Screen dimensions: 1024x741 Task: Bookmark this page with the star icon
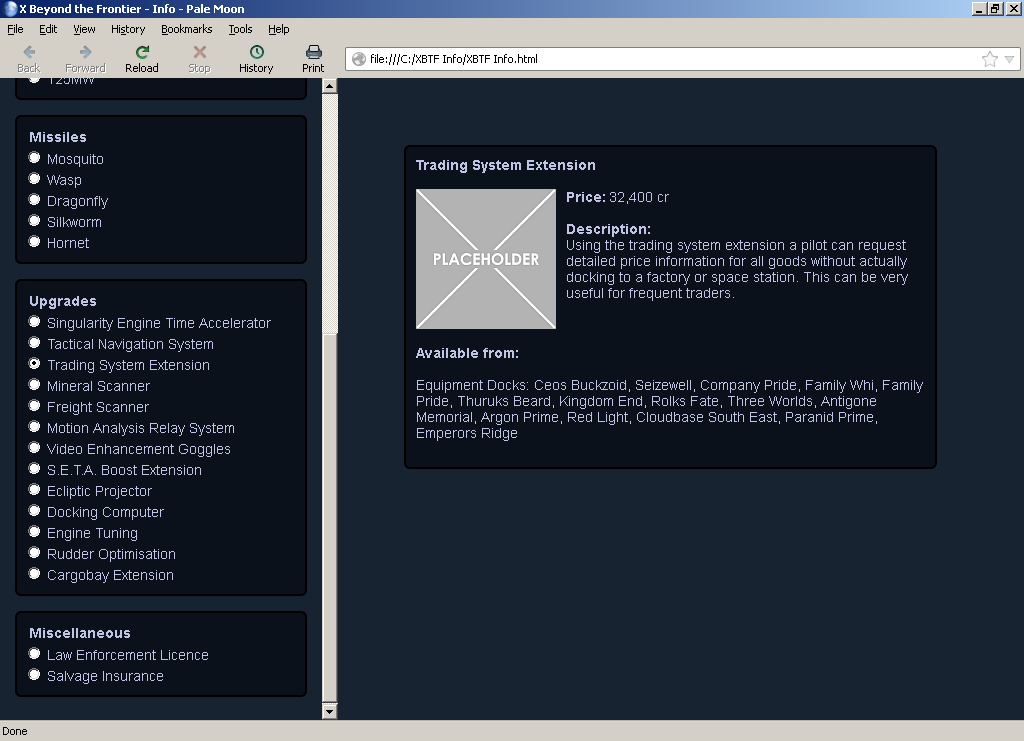pos(989,59)
